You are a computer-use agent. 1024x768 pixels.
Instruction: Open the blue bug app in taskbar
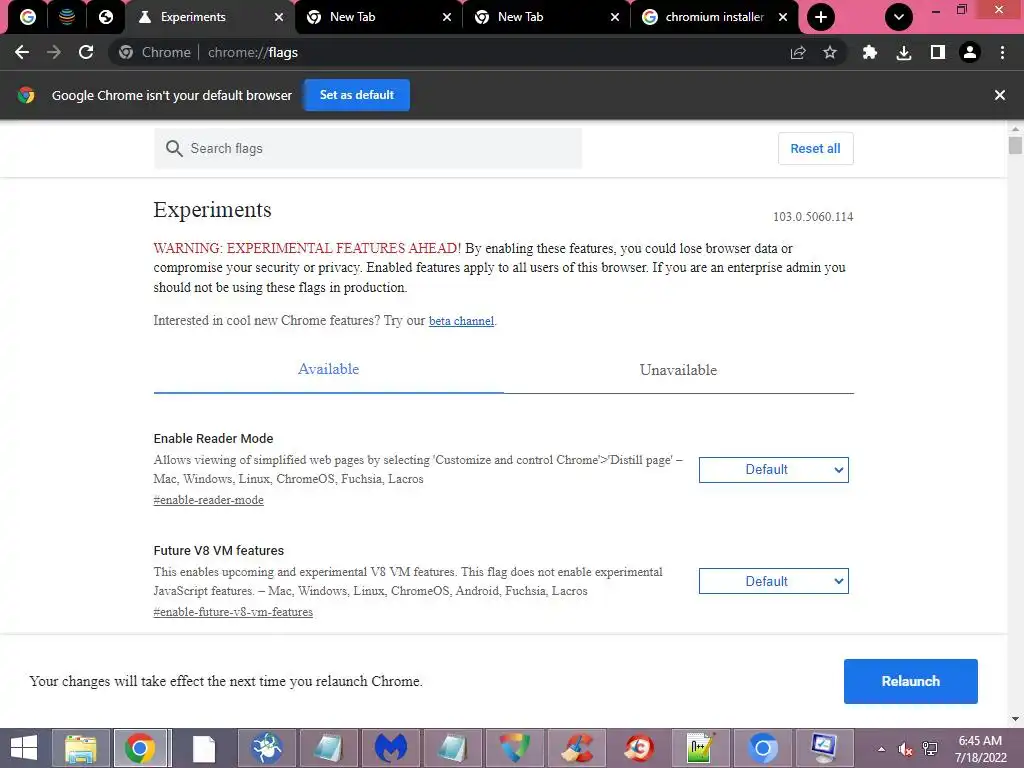tap(266, 748)
